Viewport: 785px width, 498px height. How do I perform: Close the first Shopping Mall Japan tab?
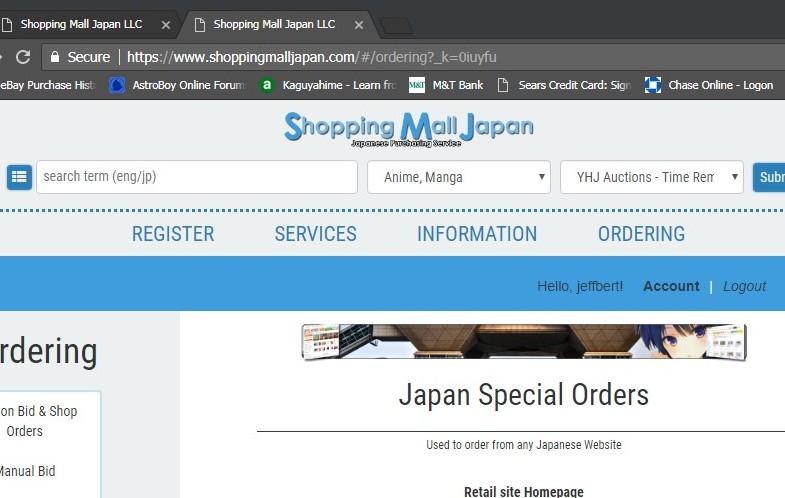point(166,25)
